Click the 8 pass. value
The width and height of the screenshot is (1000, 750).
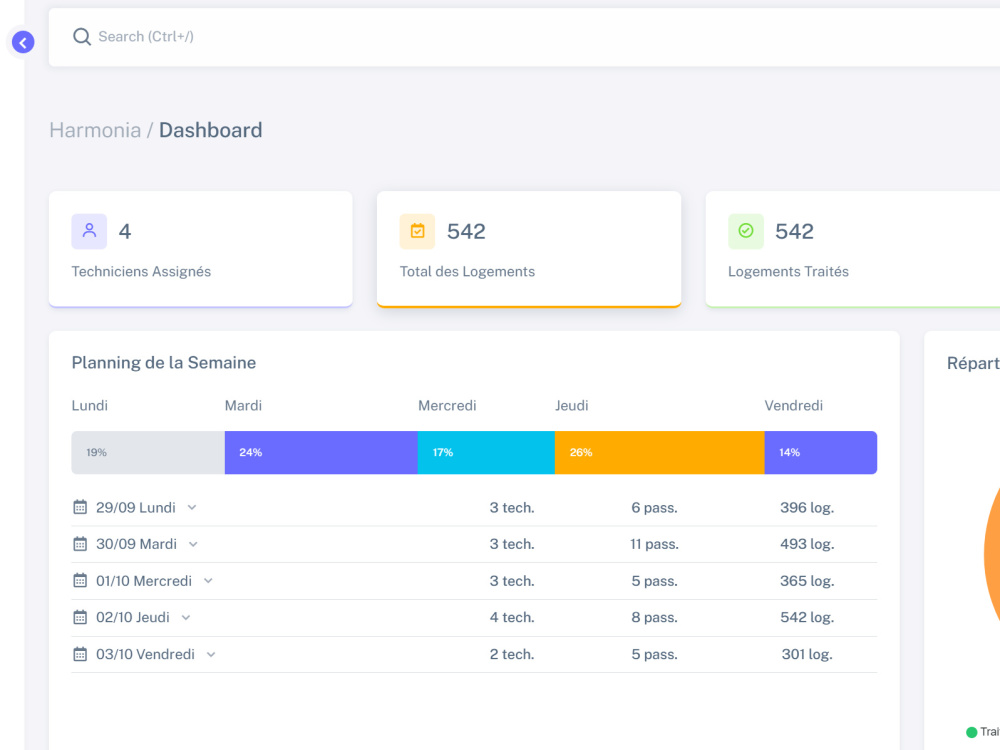(x=654, y=617)
